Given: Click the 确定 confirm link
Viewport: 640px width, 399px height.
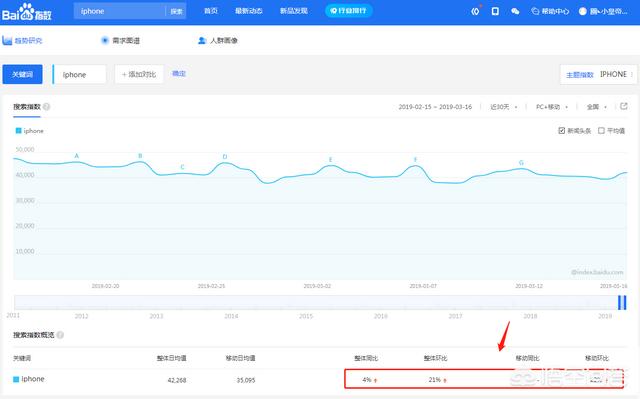Looking at the screenshot, I should tap(179, 73).
